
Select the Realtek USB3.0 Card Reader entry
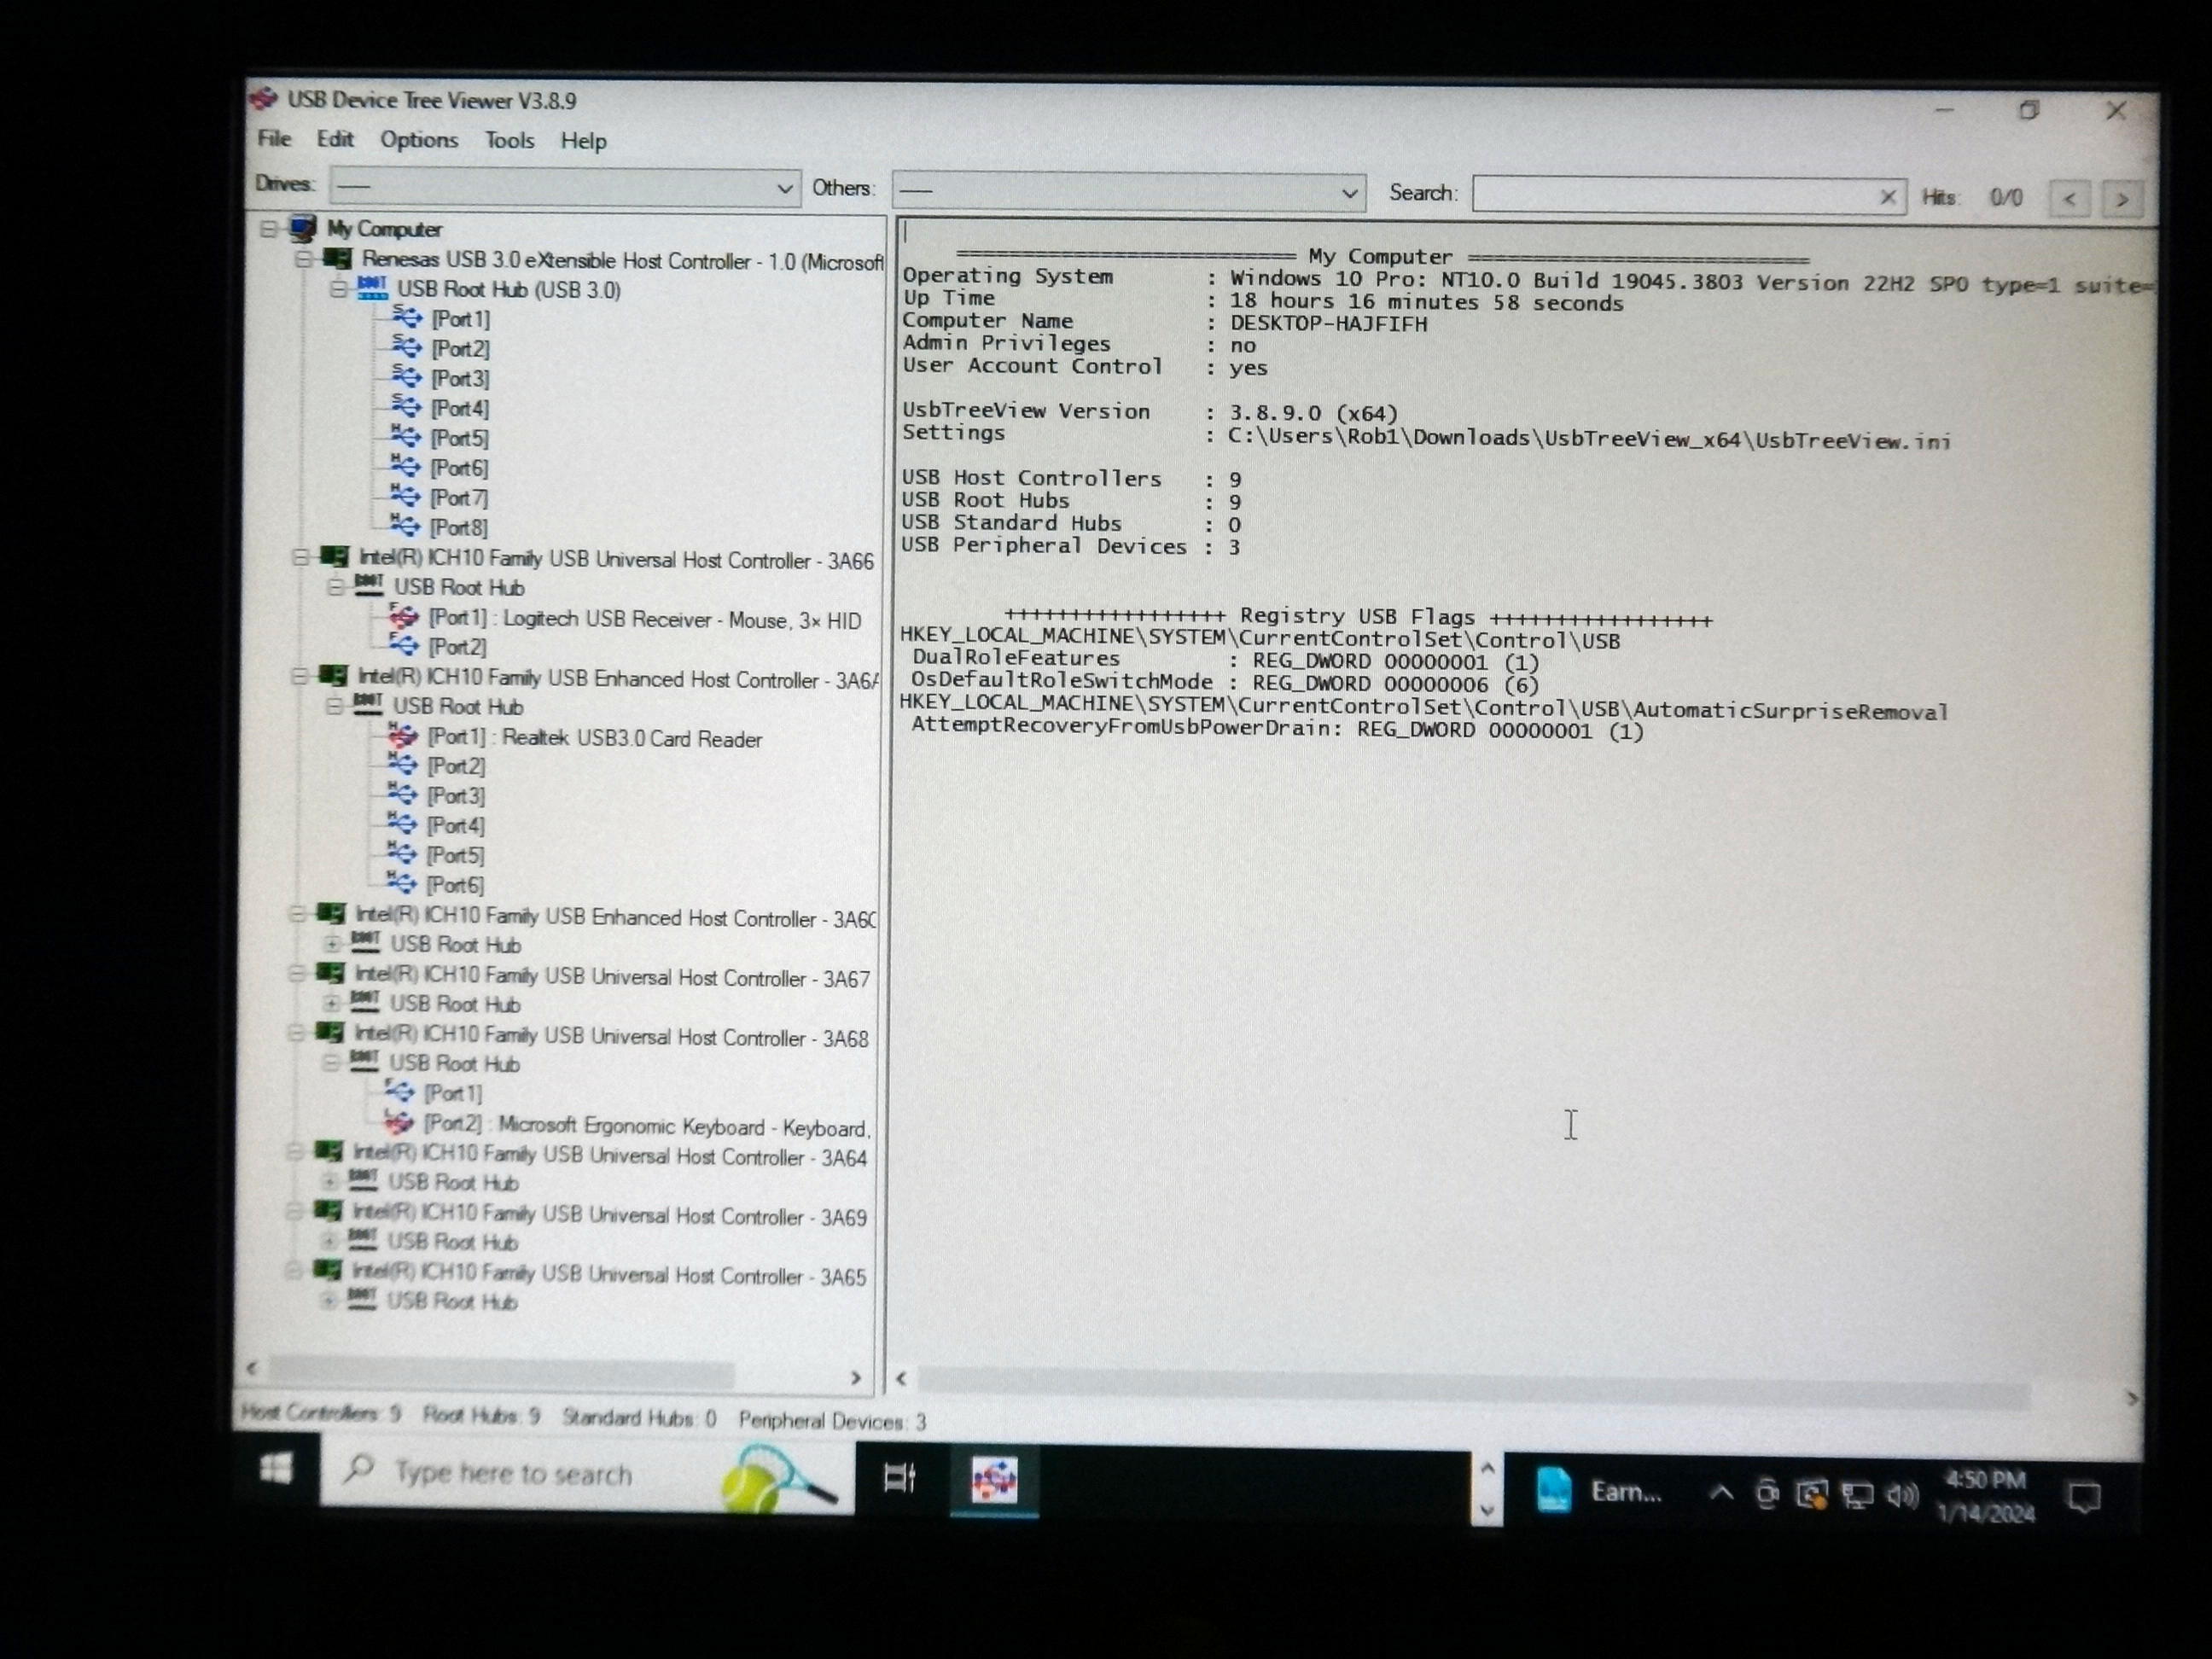[x=594, y=739]
